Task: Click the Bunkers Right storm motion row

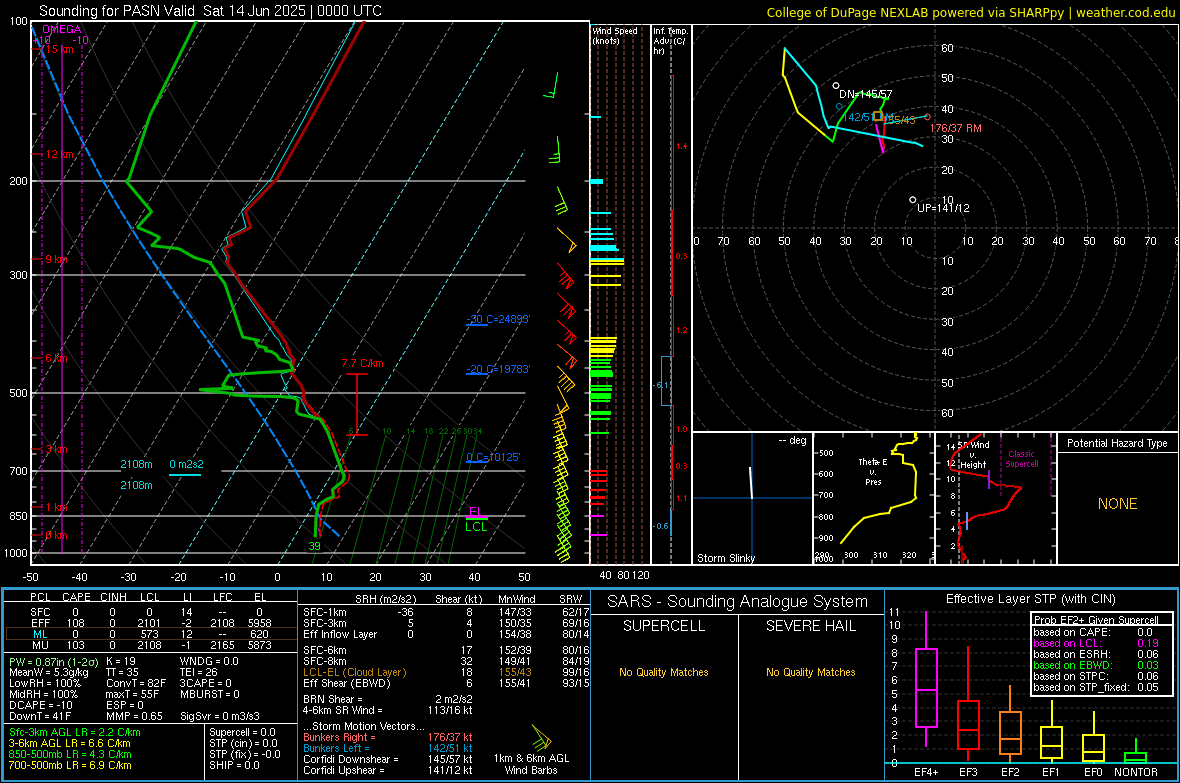Action: 388,737
